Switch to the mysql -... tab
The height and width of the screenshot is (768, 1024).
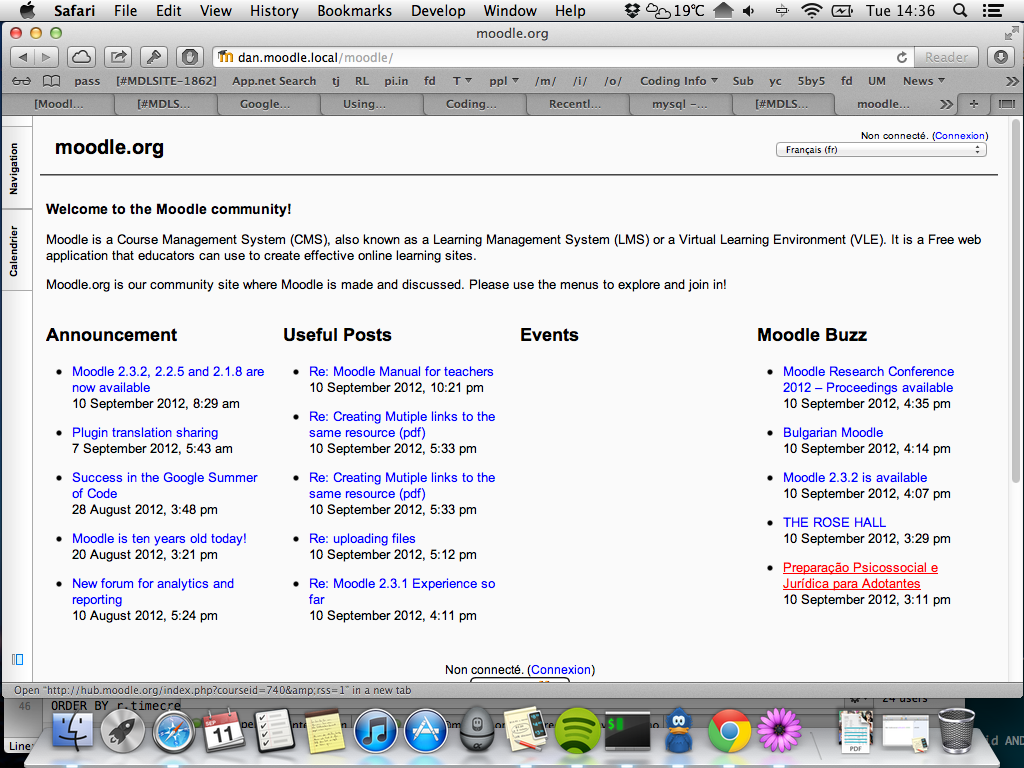click(x=680, y=104)
